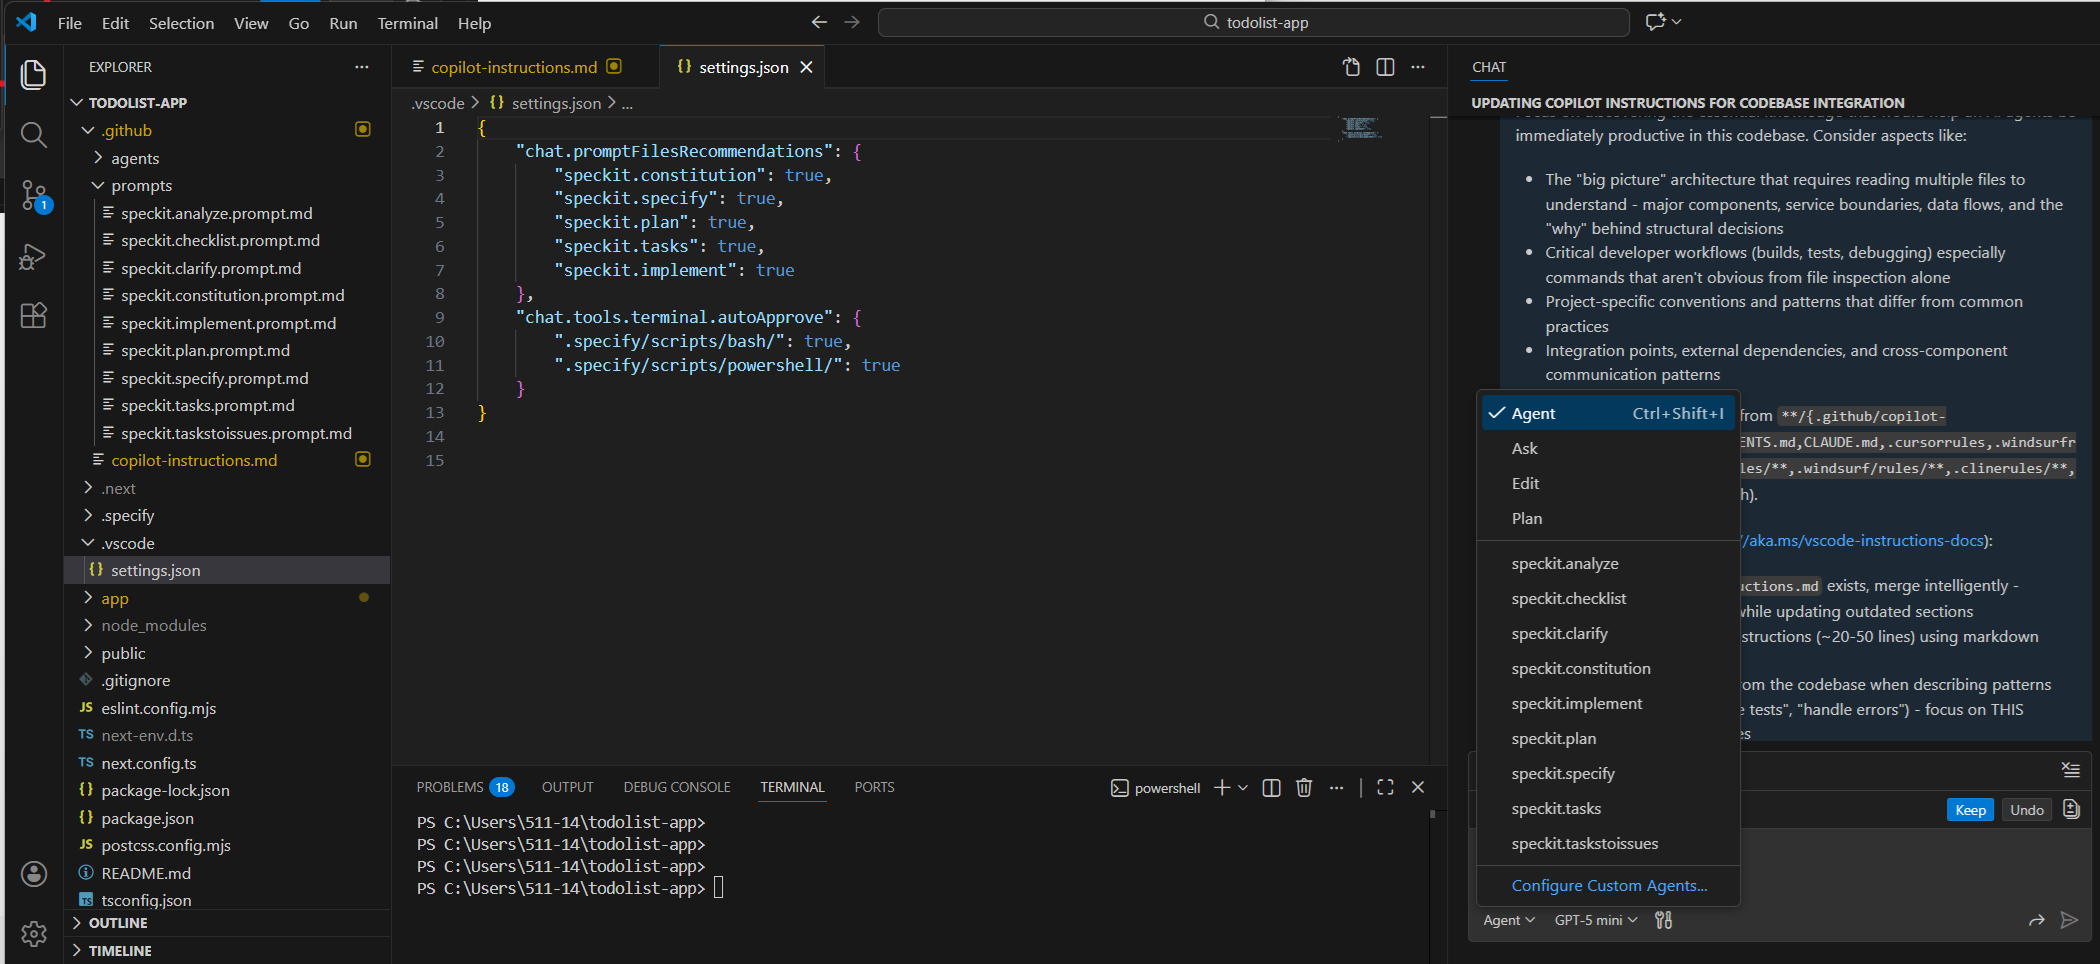Send the chat message arrow
The width and height of the screenshot is (2100, 964).
coord(2069,920)
